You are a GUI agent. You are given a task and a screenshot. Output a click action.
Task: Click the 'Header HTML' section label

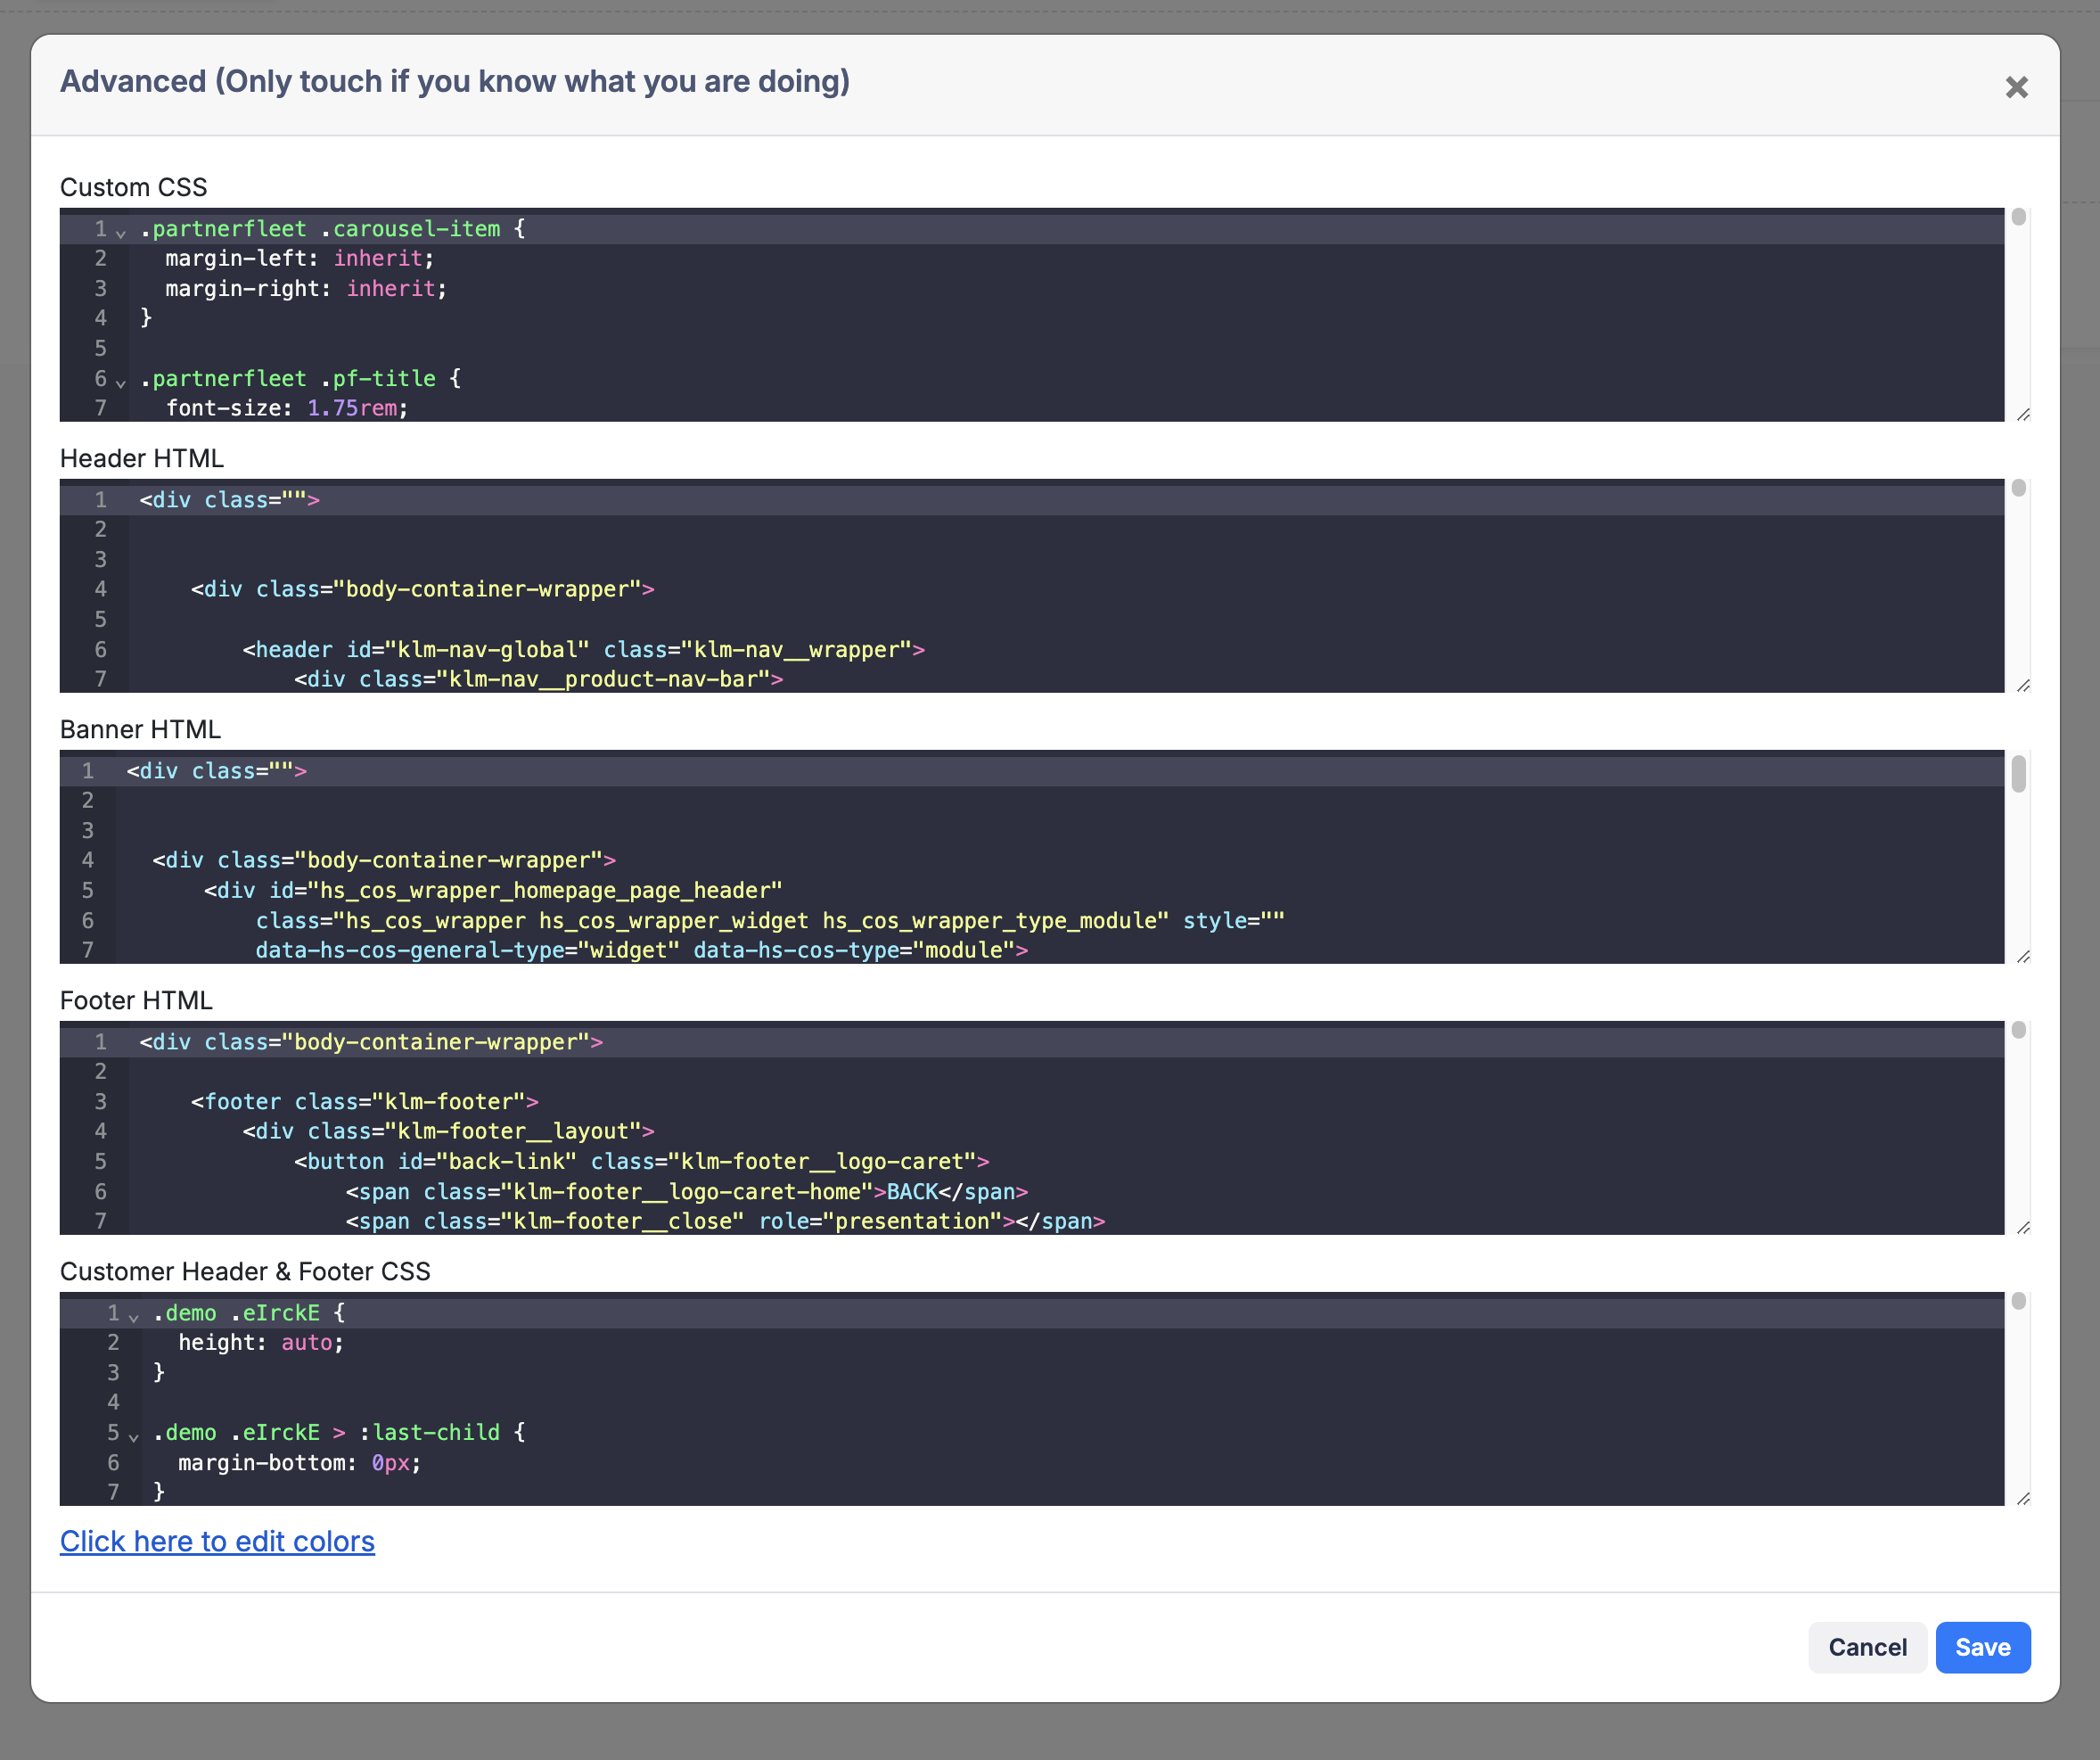(142, 458)
